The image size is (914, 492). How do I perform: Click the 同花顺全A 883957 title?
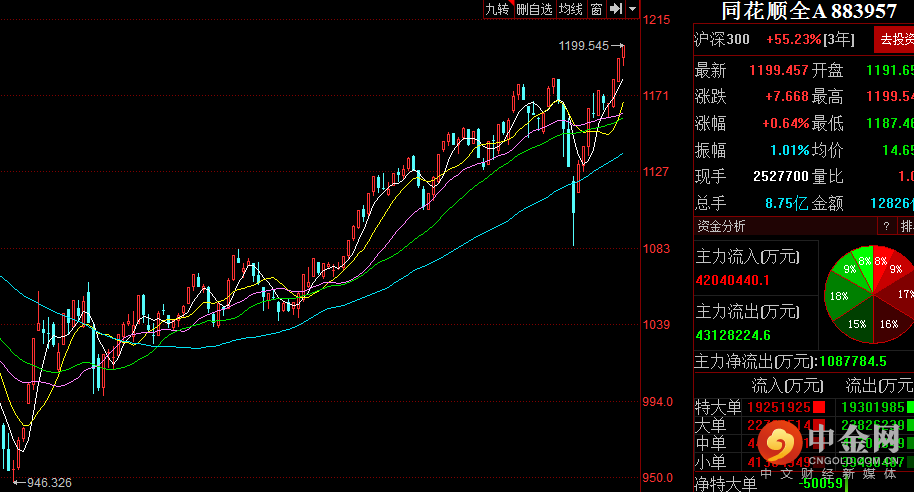pyautogui.click(x=808, y=10)
